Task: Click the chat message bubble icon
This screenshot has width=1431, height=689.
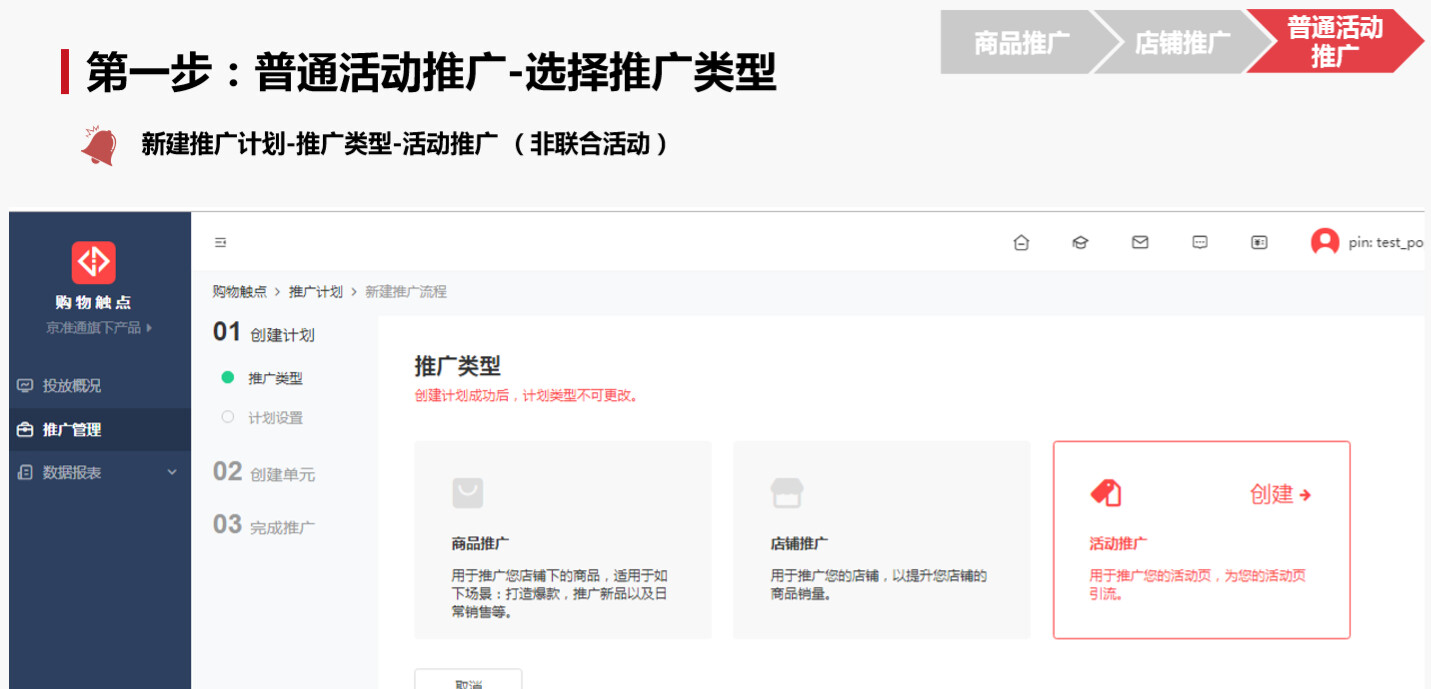Action: [1200, 242]
